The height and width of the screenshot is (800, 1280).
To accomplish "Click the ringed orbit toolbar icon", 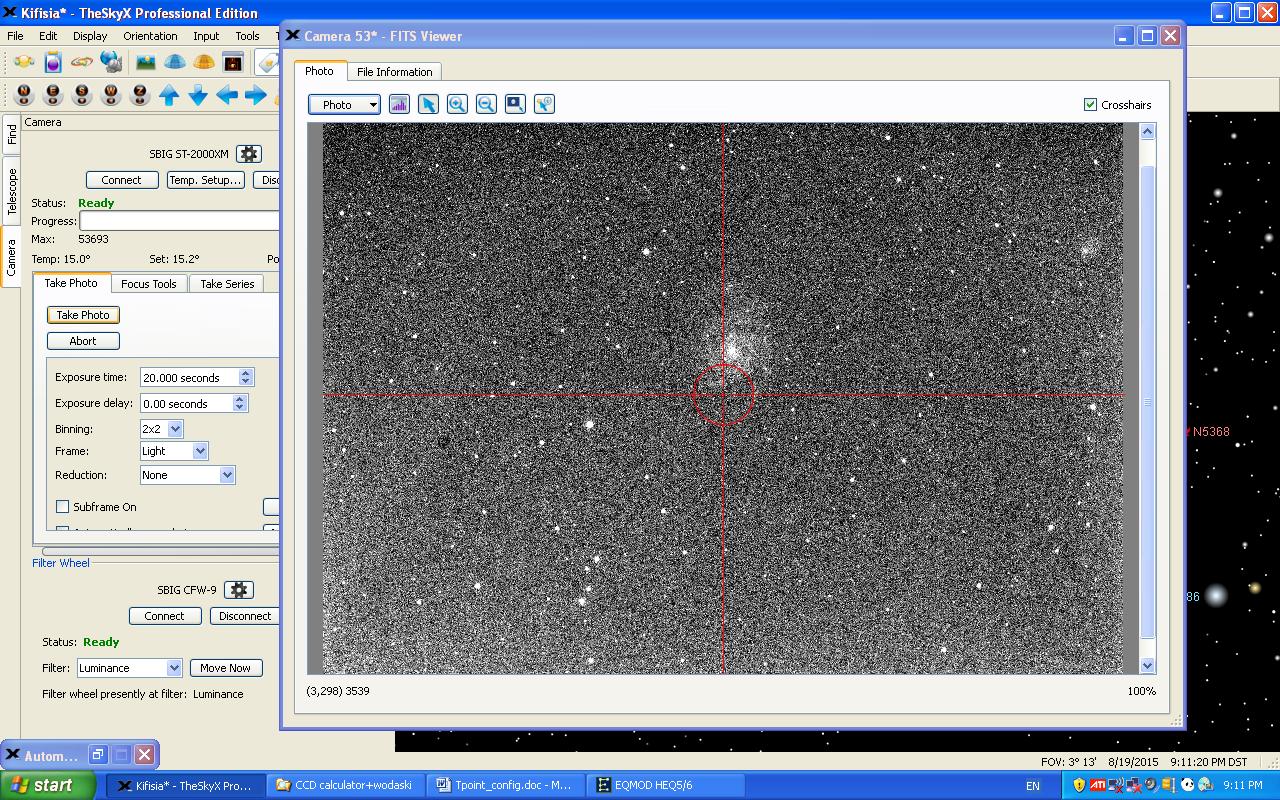I will pos(82,62).
